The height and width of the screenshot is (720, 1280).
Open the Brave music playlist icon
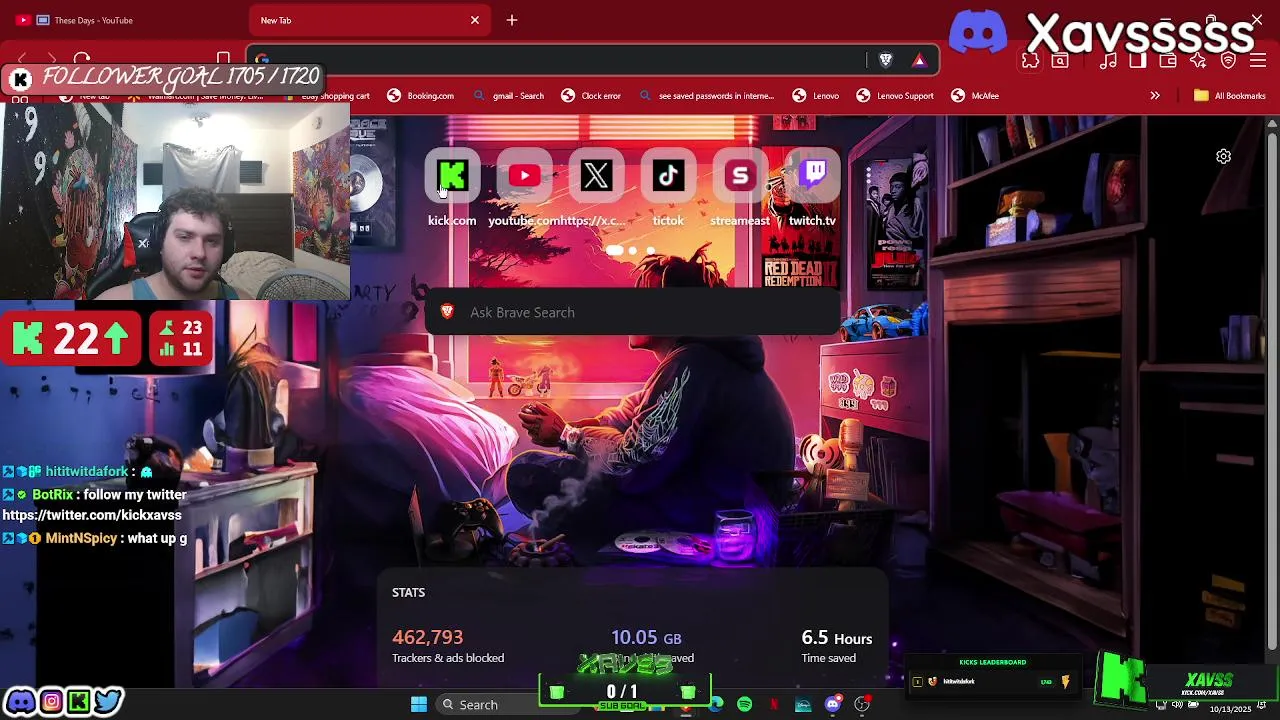[x=1108, y=61]
